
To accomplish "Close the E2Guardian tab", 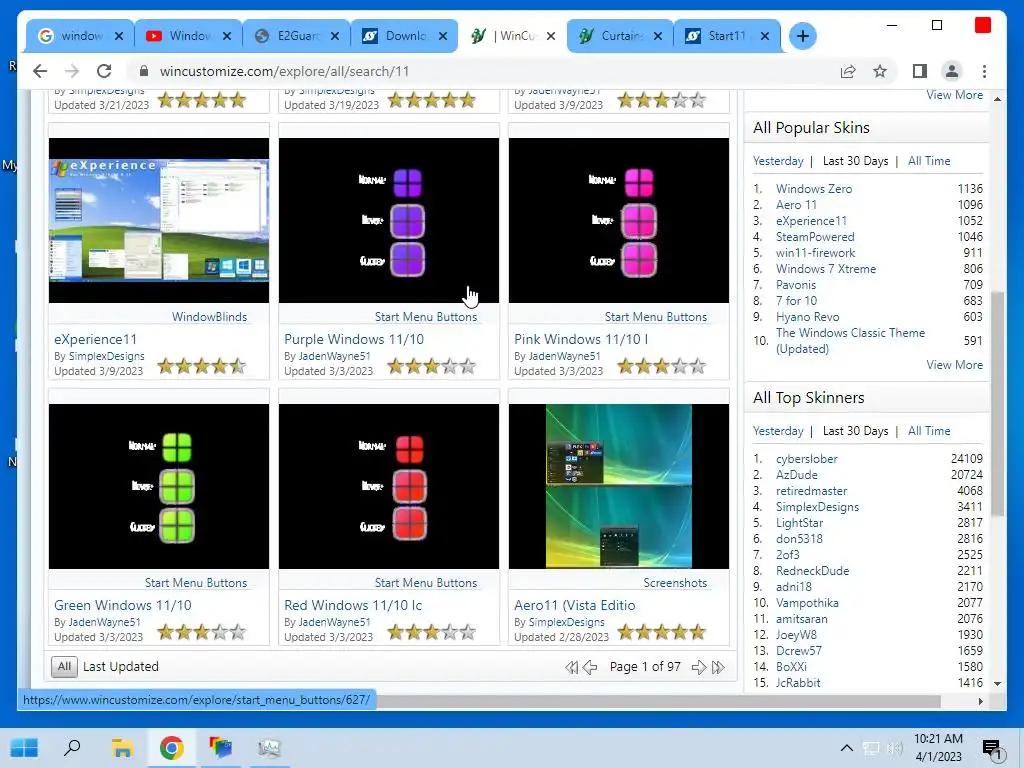I will pyautogui.click(x=334, y=36).
